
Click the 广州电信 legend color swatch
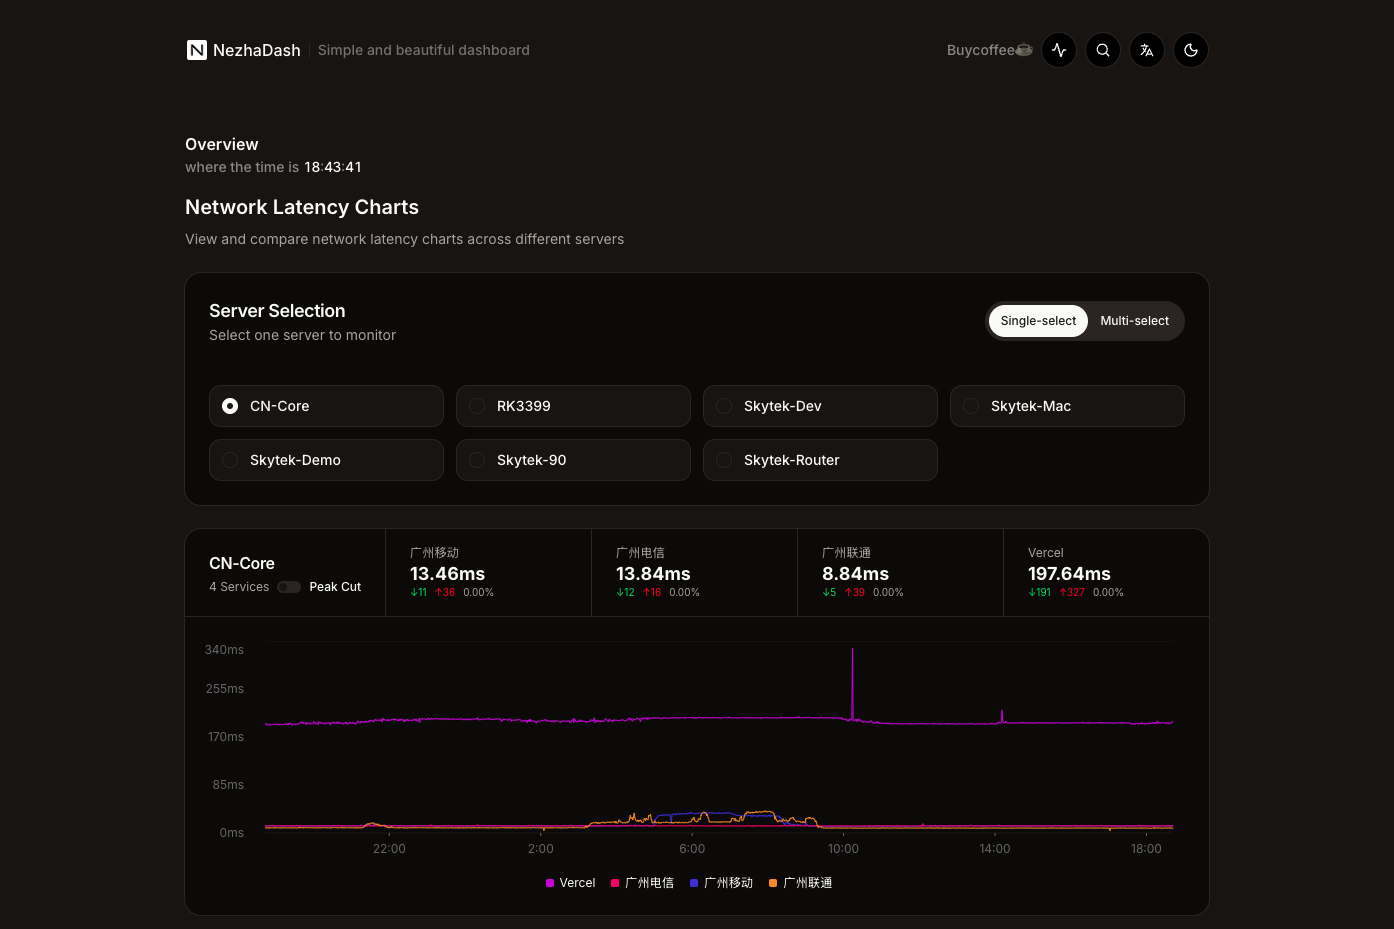point(615,883)
